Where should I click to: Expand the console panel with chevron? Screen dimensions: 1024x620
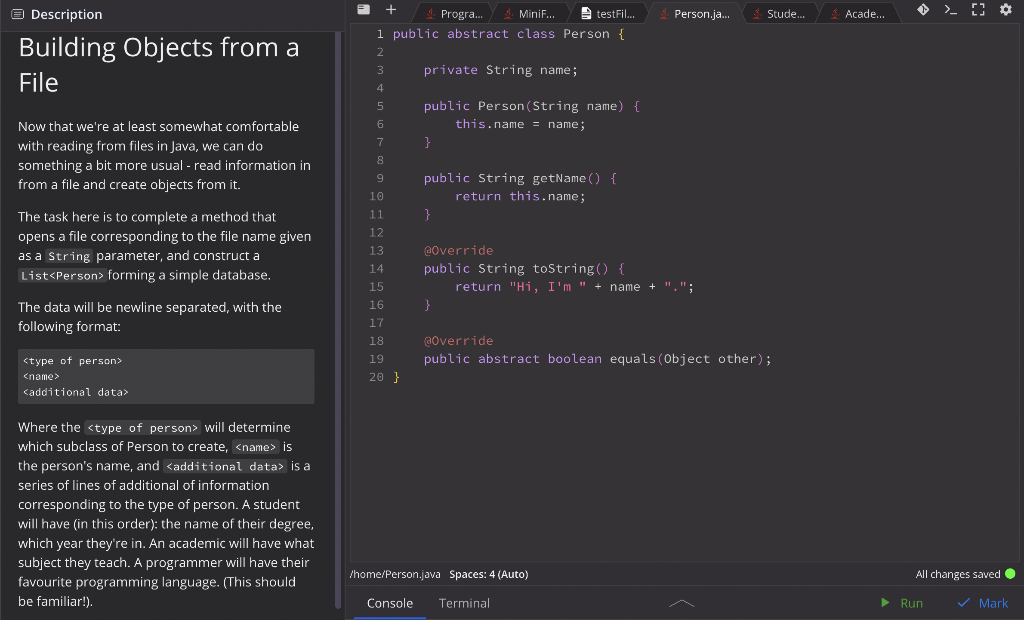[x=682, y=603]
